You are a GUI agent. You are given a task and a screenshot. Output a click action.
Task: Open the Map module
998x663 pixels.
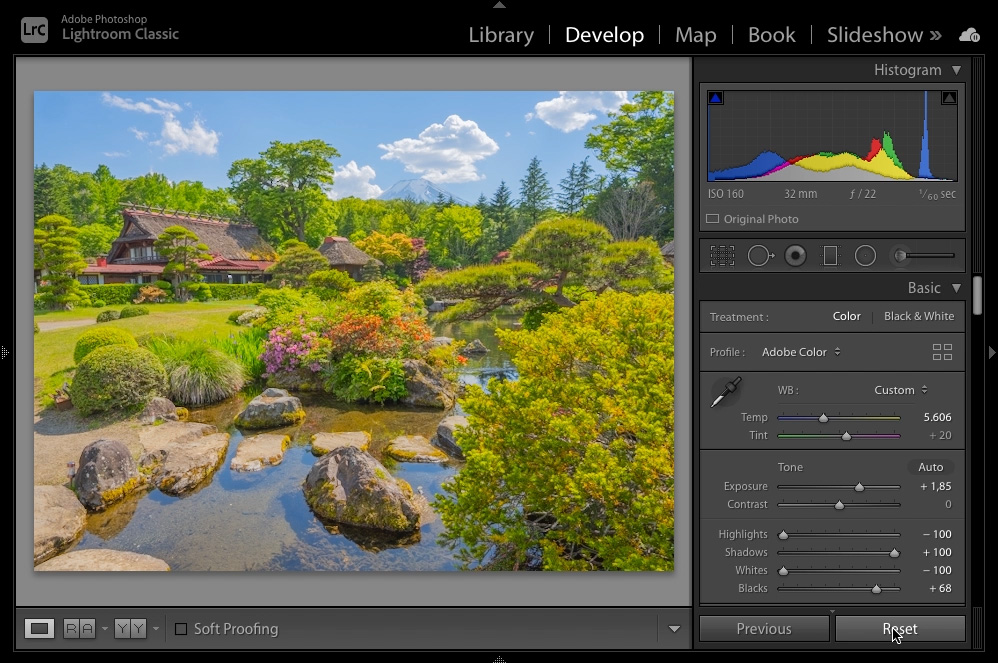click(695, 34)
